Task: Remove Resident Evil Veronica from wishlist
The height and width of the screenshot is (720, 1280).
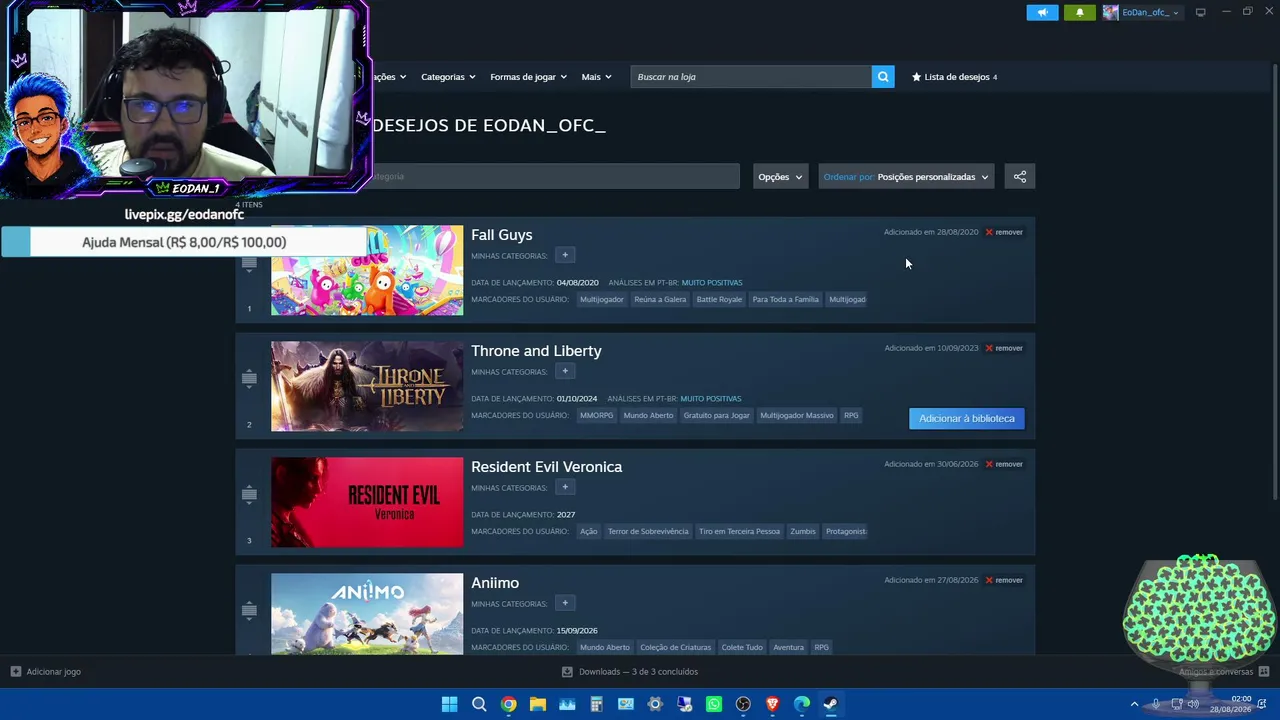Action: [x=1004, y=464]
